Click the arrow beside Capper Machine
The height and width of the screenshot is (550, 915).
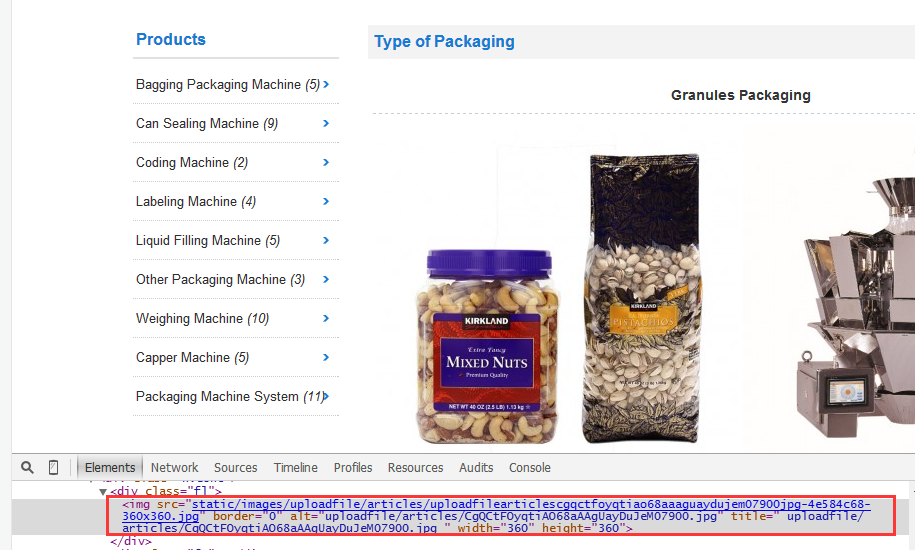[x=326, y=358]
